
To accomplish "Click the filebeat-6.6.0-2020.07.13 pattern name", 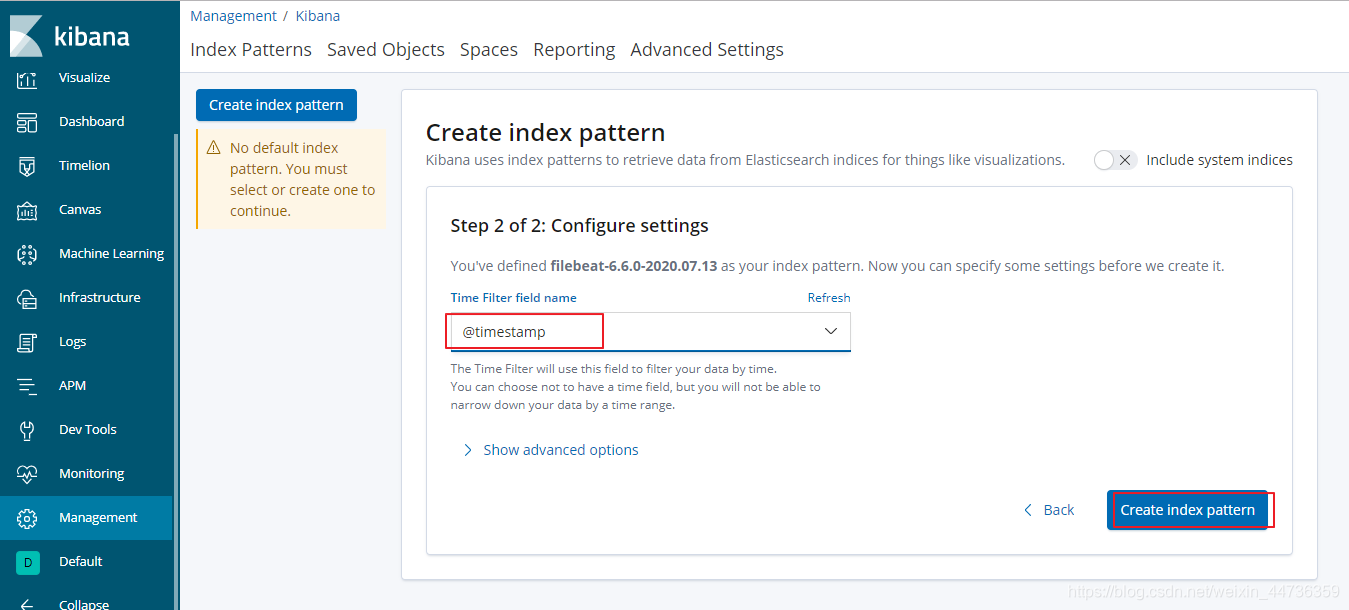I will click(636, 266).
